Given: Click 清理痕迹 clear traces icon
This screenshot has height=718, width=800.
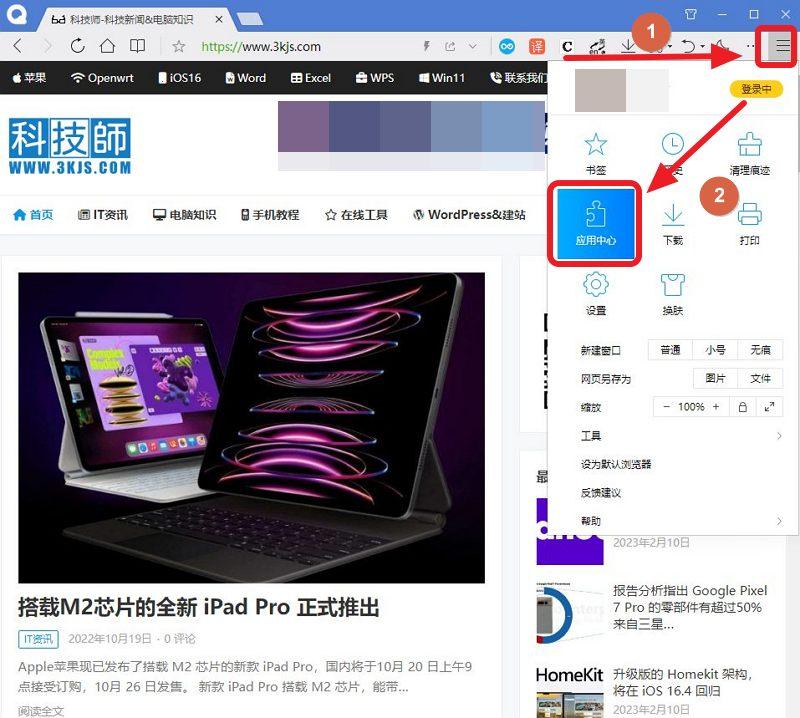Looking at the screenshot, I should coord(749,154).
